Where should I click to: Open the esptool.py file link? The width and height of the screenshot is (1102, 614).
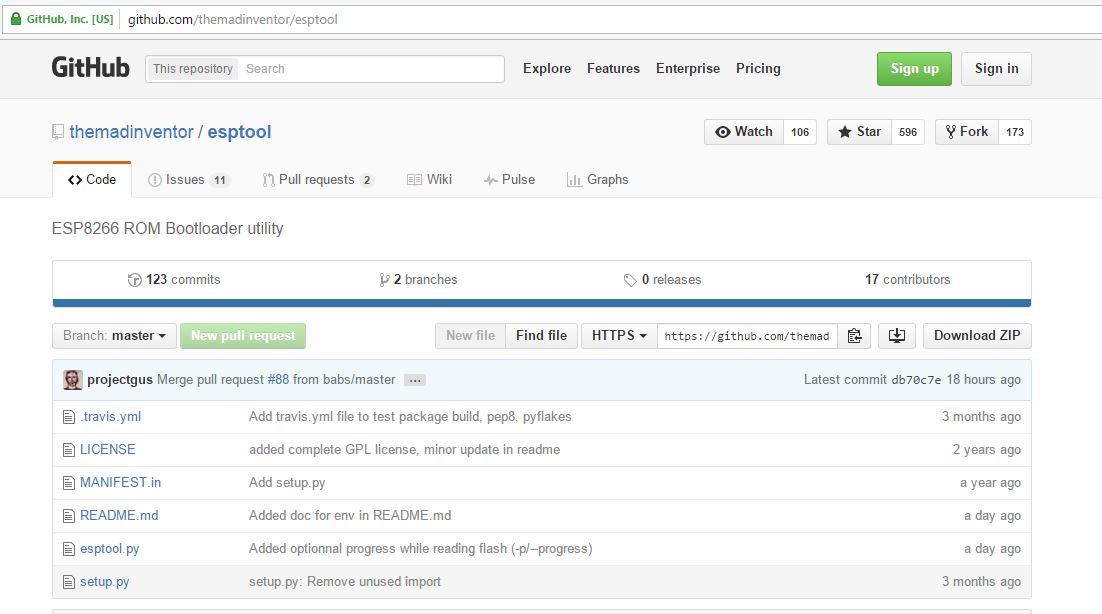pos(110,548)
